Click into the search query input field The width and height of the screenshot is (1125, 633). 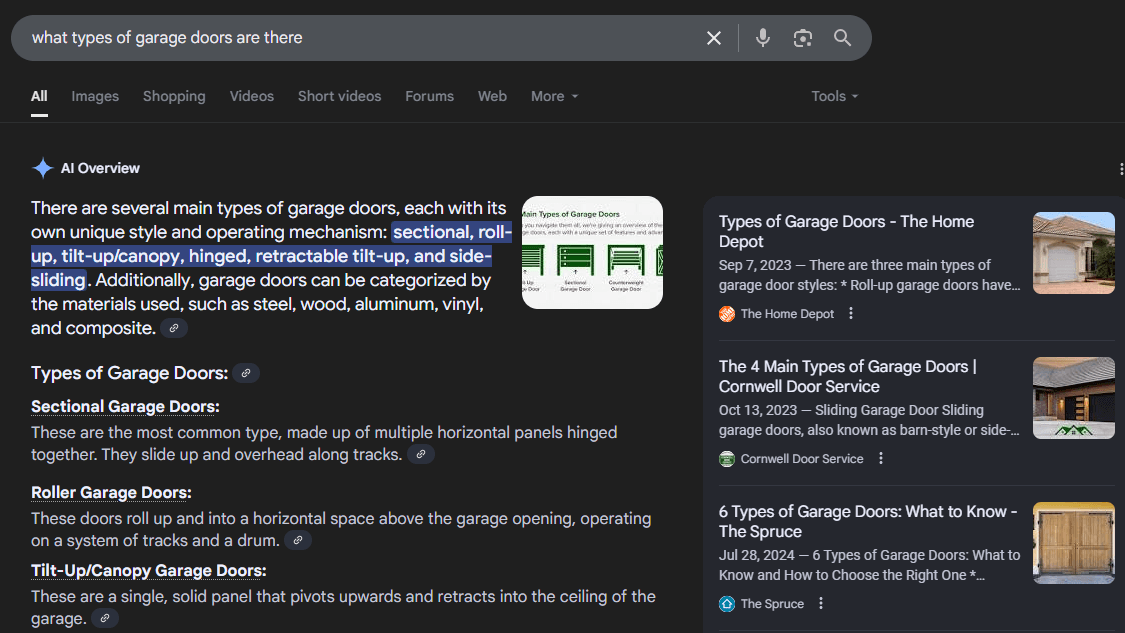(x=350, y=38)
